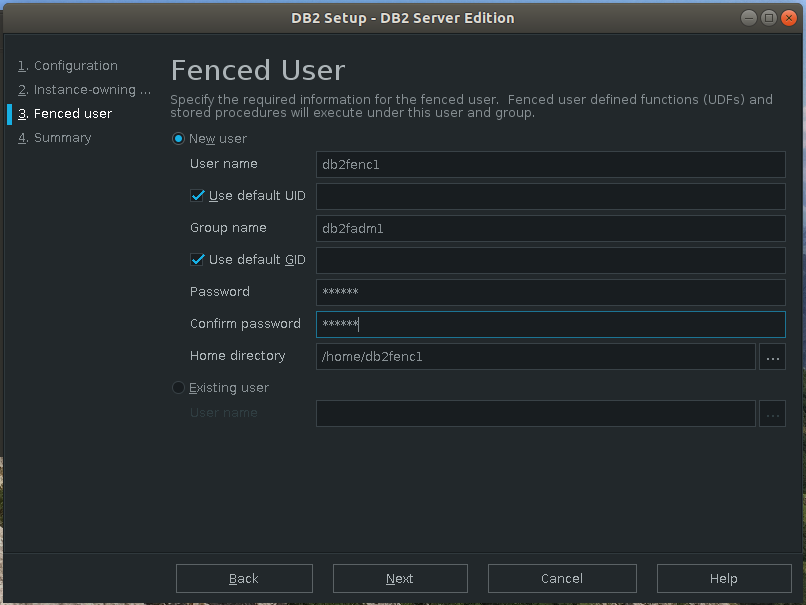Uncheck the Use default GID checkbox
806x605 pixels.
point(197,260)
